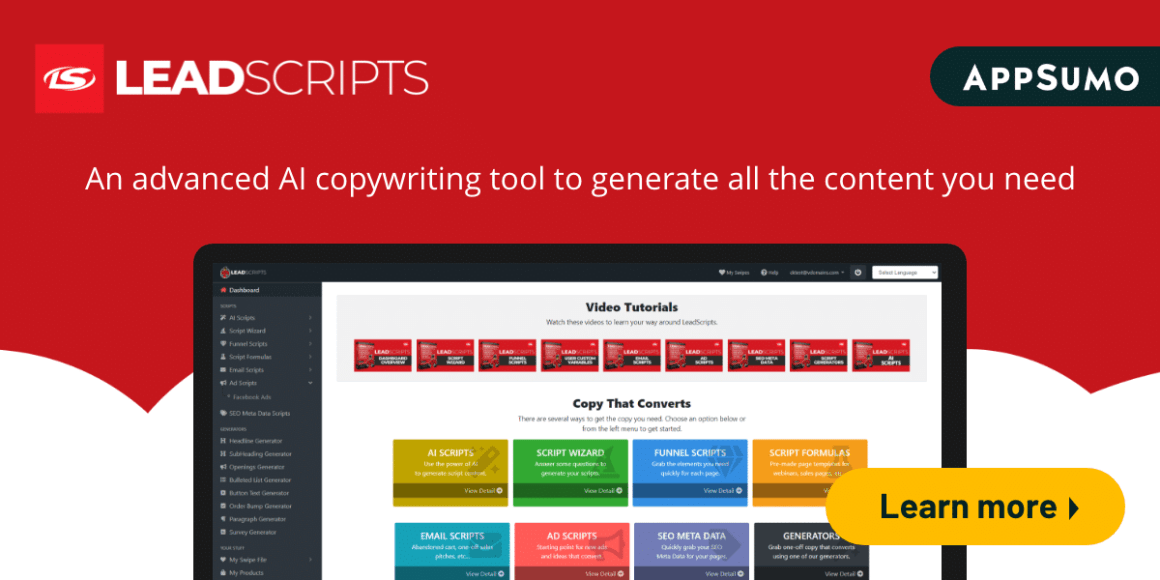Select the Email Scripts envelope icon
Screen dimensions: 1160x580
point(223,370)
